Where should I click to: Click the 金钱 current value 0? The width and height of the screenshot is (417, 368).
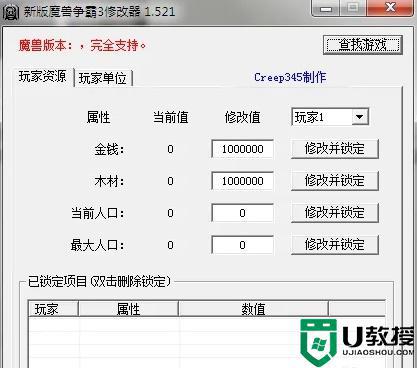click(x=170, y=149)
